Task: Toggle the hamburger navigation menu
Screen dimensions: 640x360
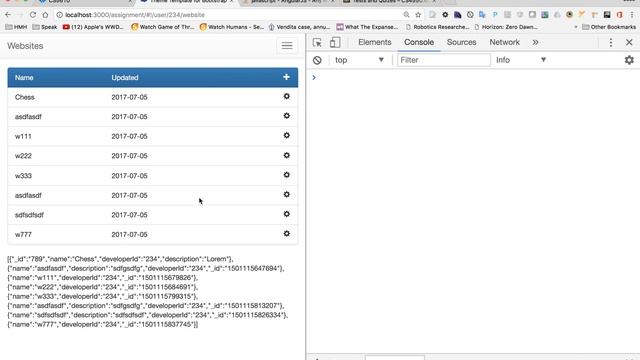Action: pyautogui.click(x=287, y=45)
